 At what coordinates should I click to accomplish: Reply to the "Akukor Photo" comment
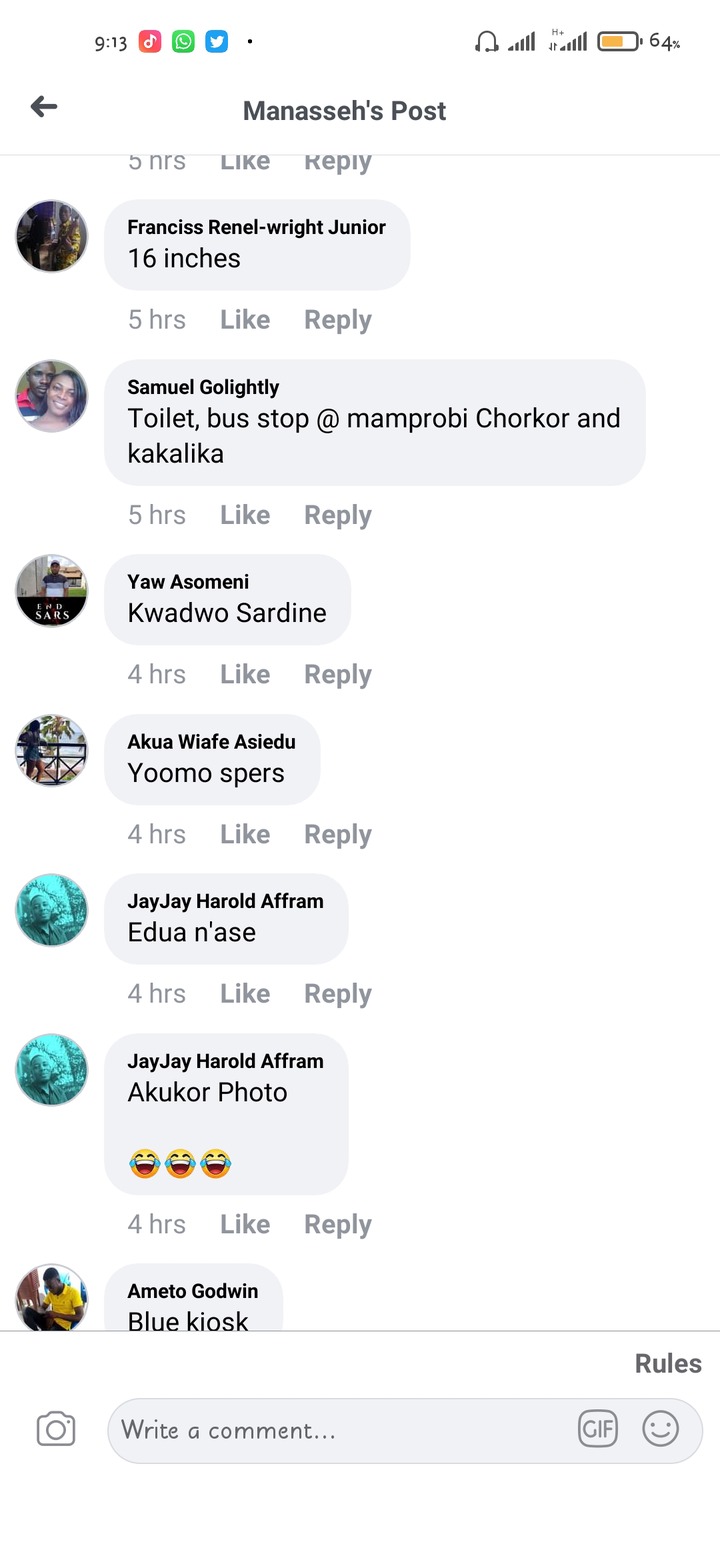[338, 1225]
